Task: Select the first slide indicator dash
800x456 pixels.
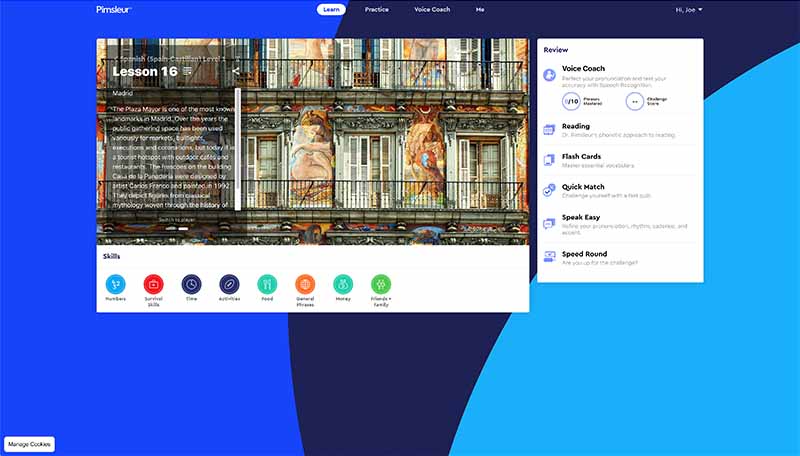Action: coord(171,229)
